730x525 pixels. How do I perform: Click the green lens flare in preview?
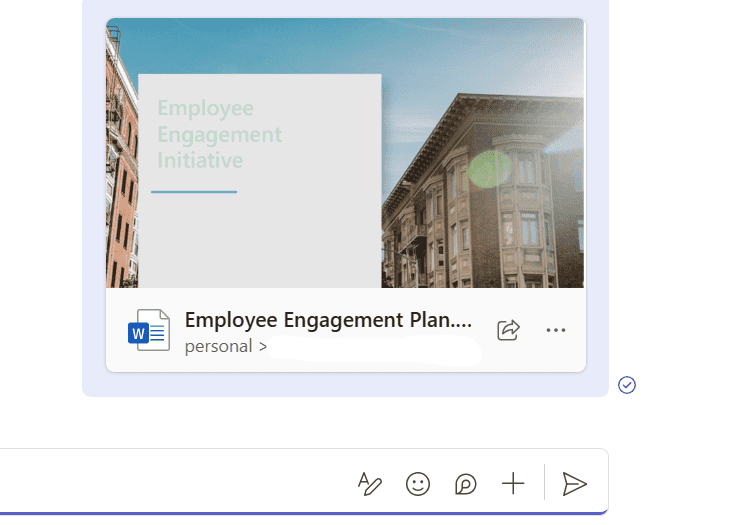tap(489, 168)
